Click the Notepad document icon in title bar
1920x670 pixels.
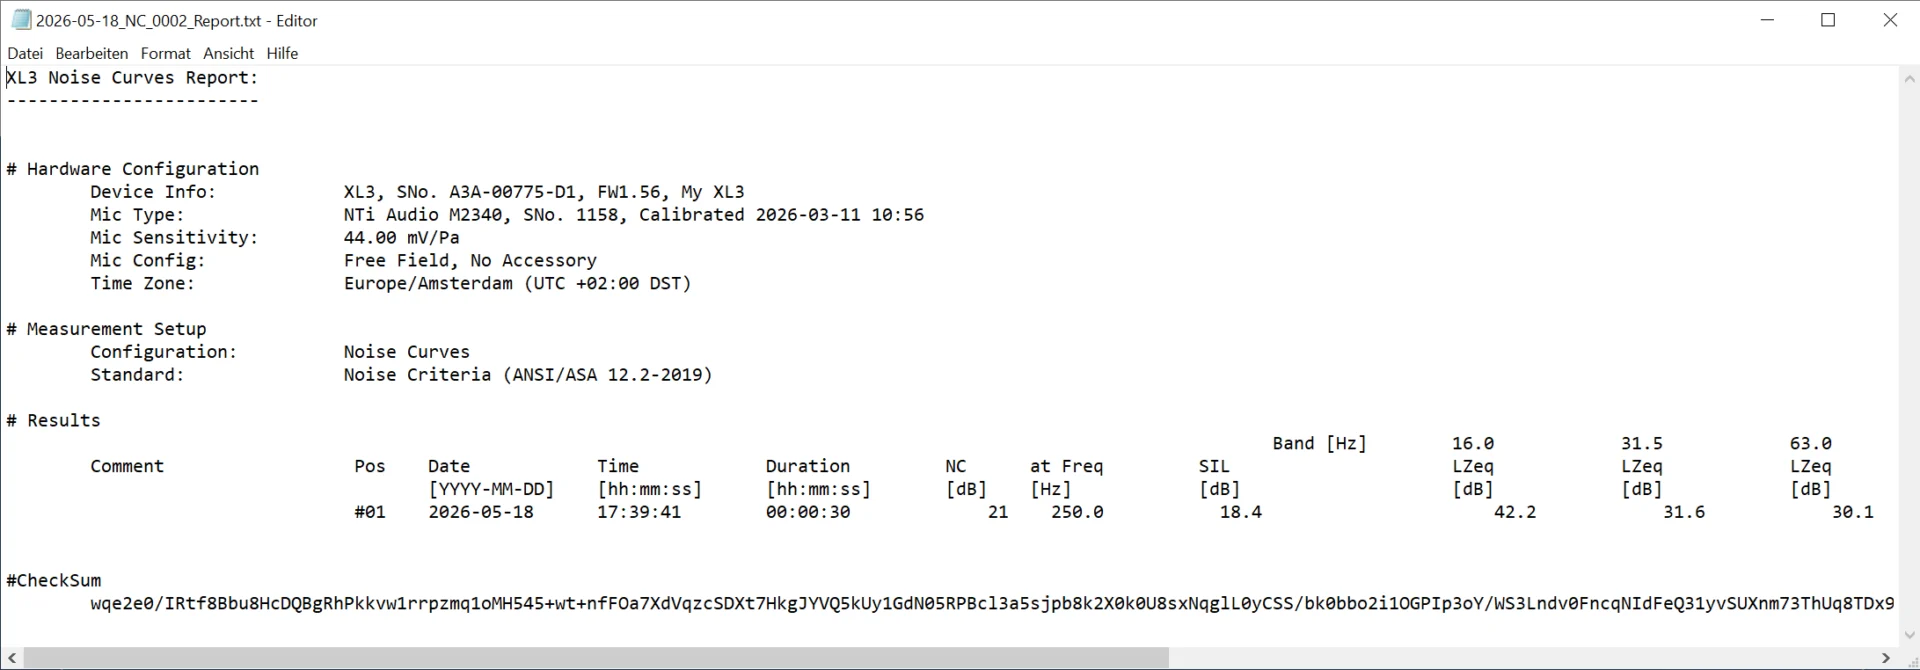[21, 20]
